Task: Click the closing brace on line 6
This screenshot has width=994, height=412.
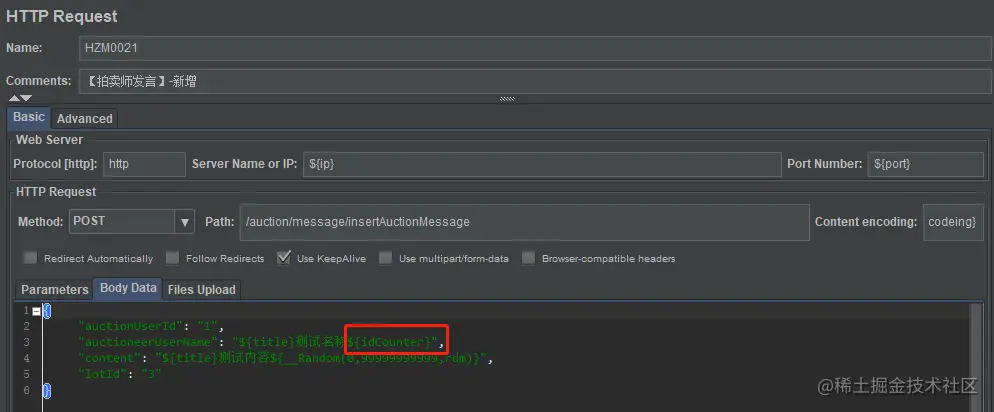Action: coord(47,390)
